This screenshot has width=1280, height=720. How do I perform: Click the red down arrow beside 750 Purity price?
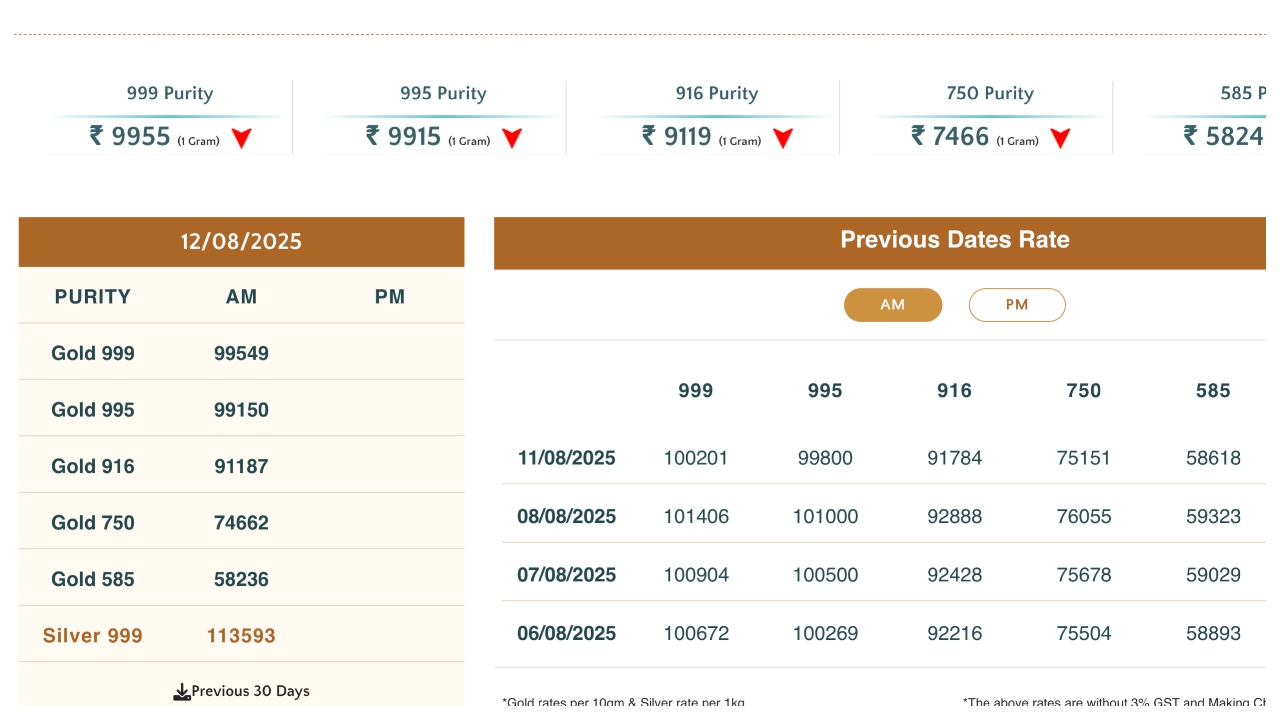tap(1060, 139)
